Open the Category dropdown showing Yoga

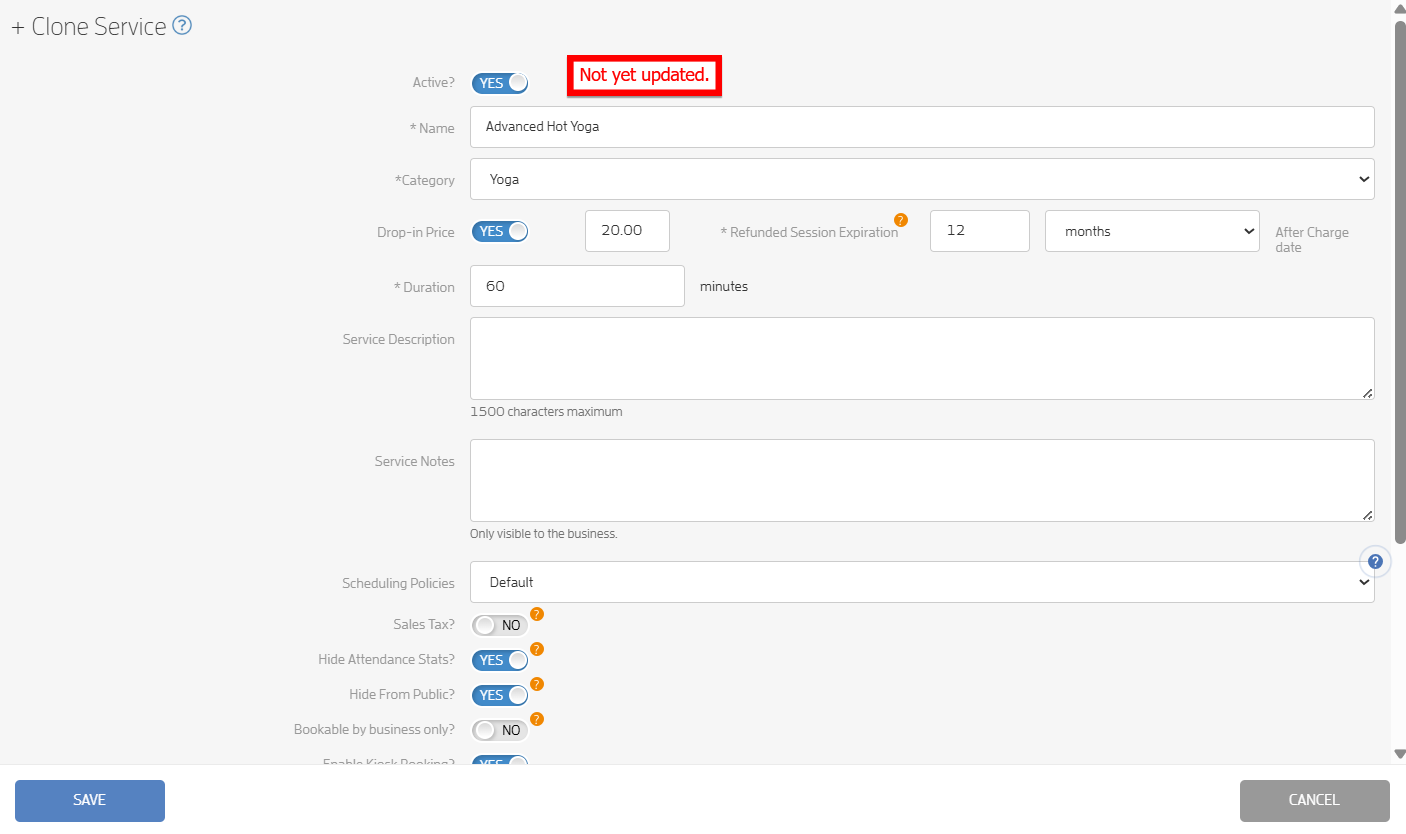(x=922, y=179)
